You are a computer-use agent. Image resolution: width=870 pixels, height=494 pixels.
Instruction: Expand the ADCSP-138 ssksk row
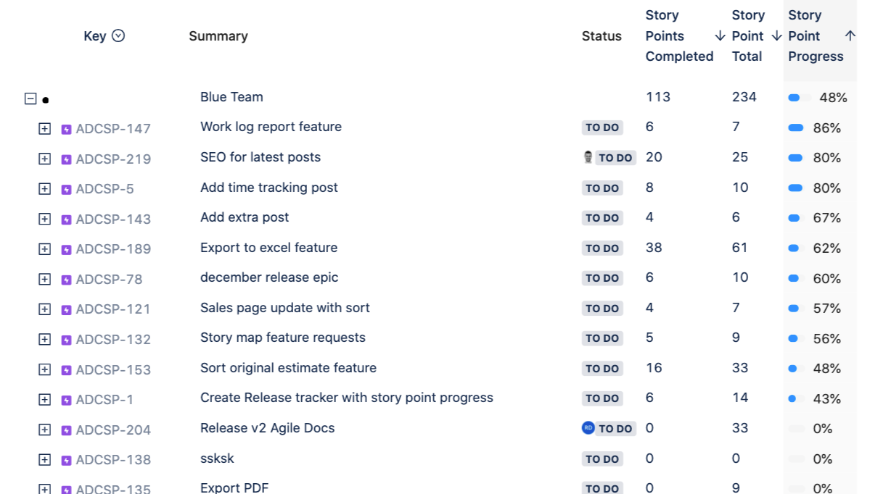(x=44, y=460)
